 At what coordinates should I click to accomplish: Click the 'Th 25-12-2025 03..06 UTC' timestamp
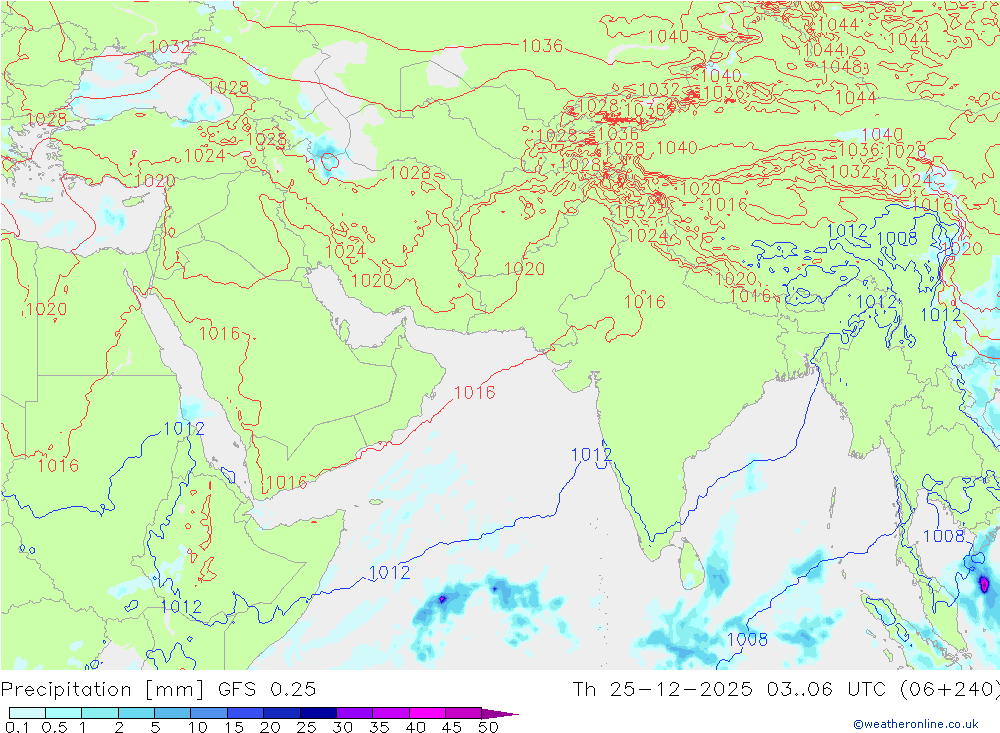(729, 689)
